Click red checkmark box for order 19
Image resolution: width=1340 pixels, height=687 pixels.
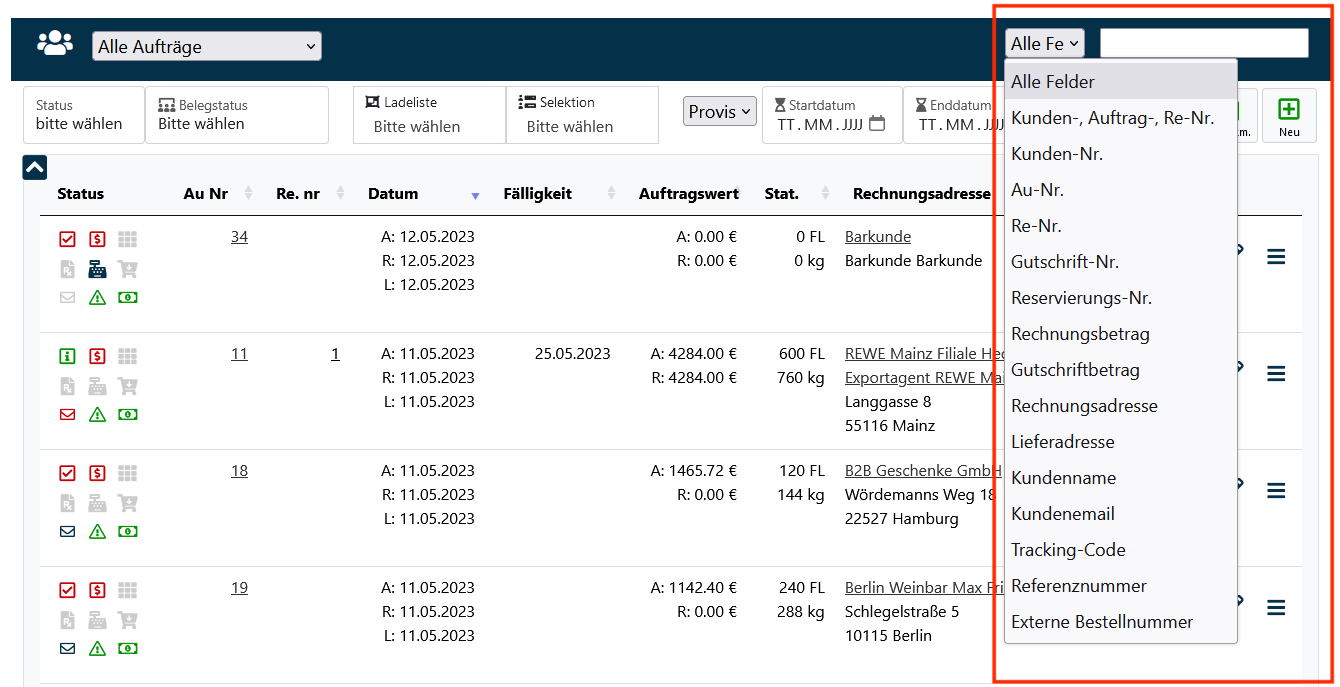pyautogui.click(x=67, y=590)
